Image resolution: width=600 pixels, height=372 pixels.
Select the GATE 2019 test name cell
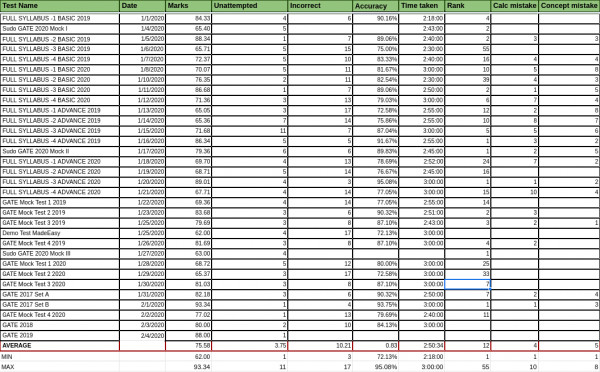pos(60,335)
